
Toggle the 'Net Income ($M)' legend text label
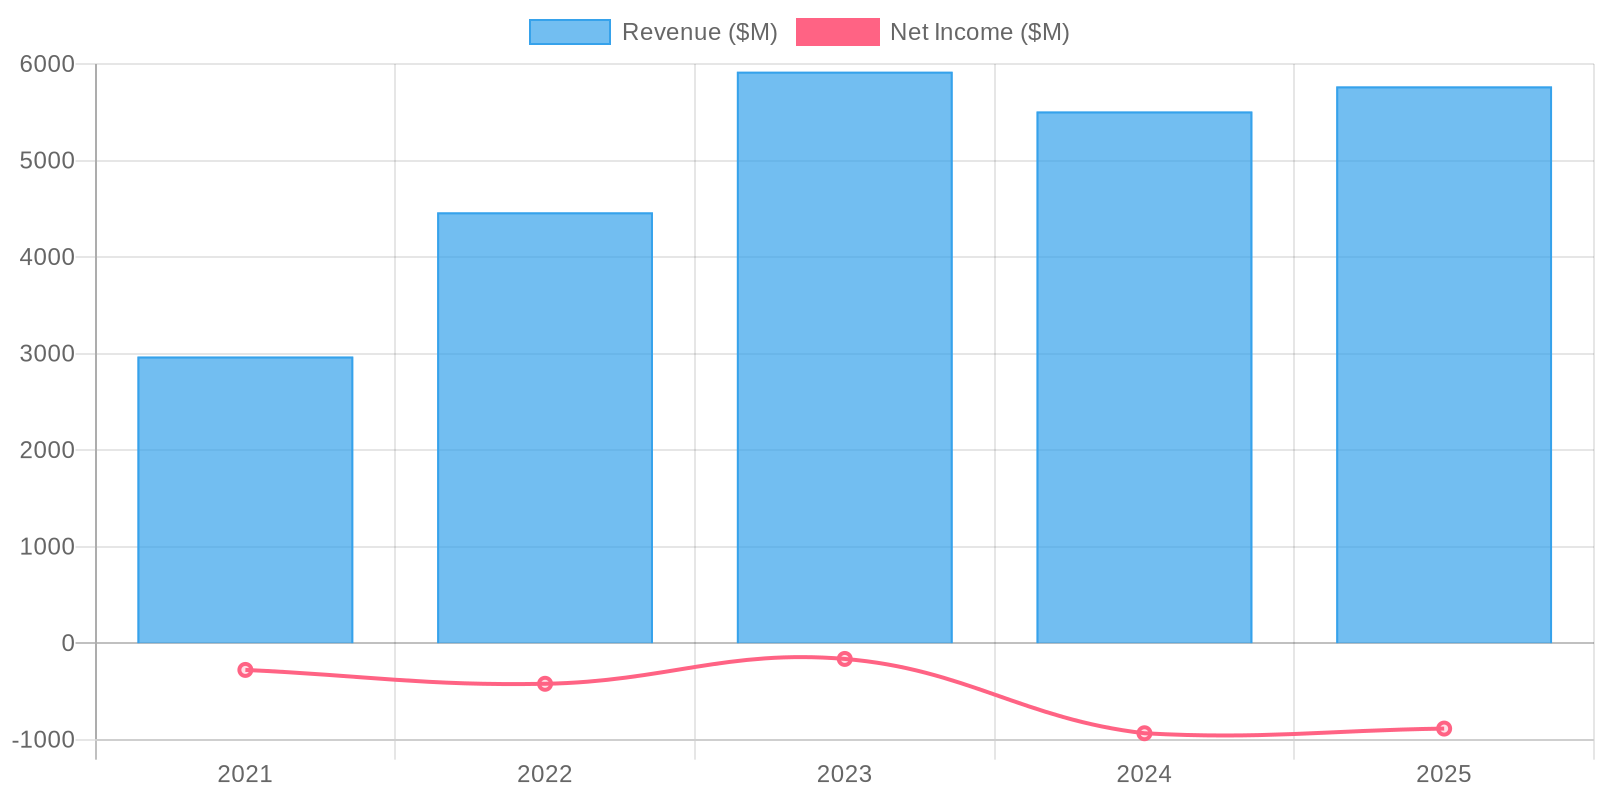tap(979, 32)
